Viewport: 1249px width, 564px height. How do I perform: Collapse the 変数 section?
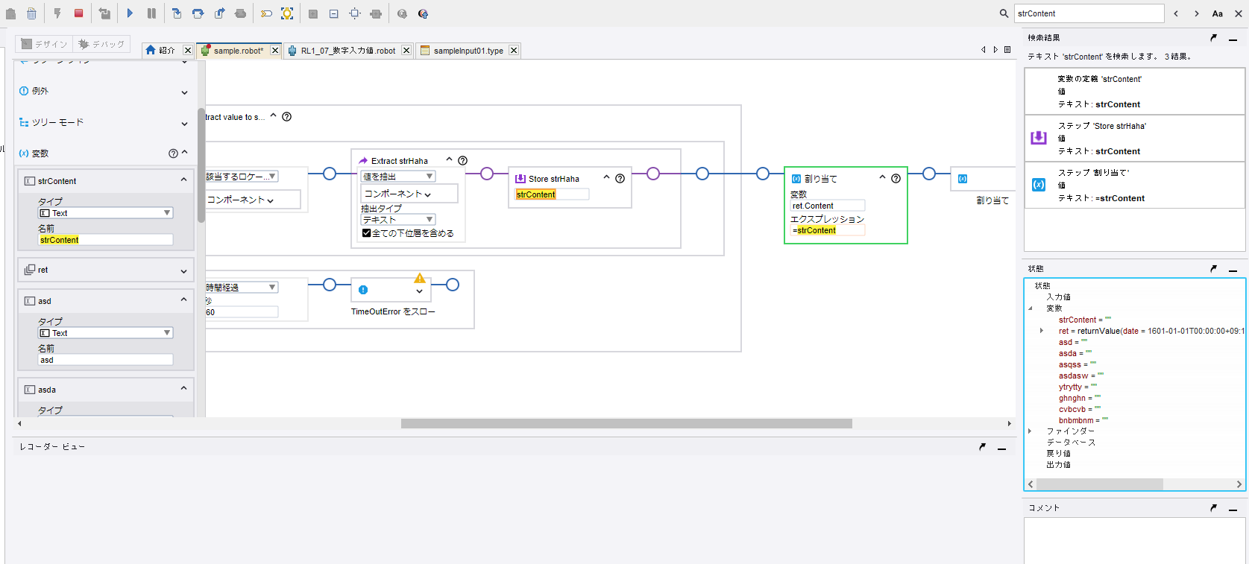click(185, 153)
